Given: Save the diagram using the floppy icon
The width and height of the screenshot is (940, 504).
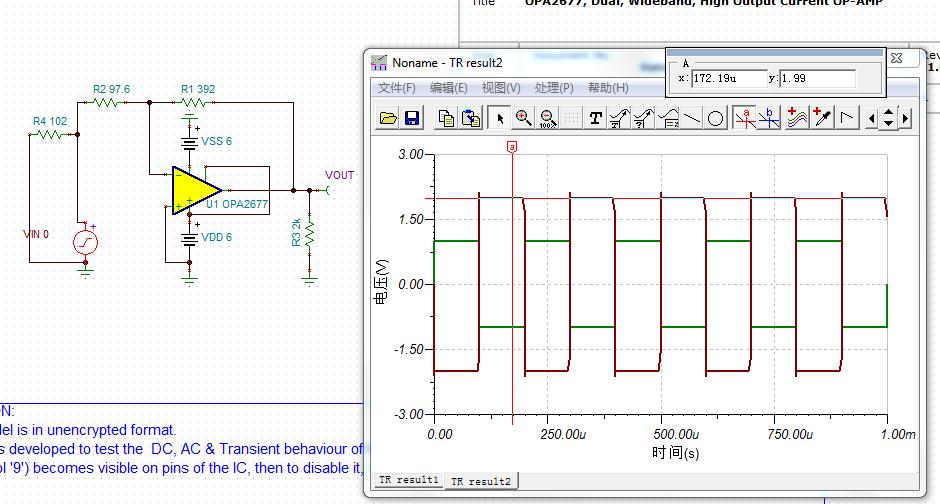Looking at the screenshot, I should [412, 118].
